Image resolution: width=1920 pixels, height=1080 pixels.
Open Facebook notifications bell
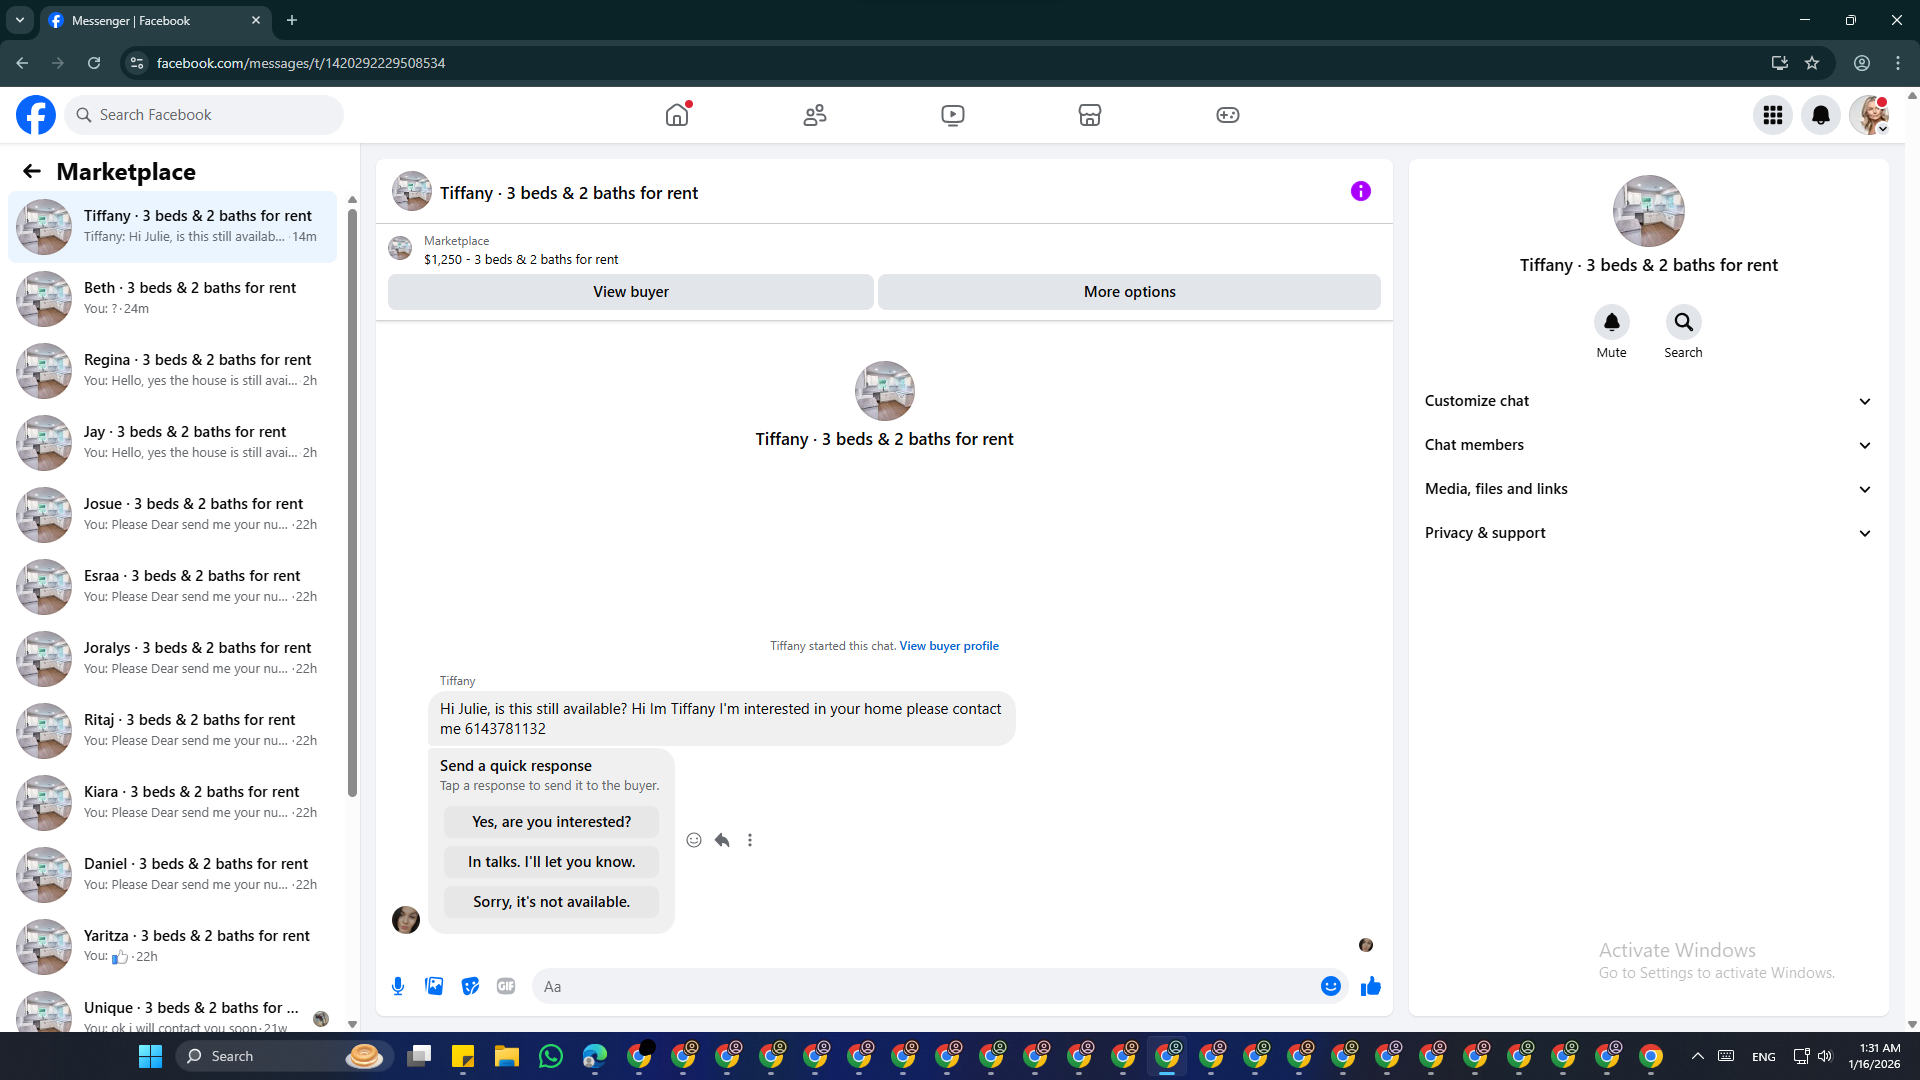(1820, 115)
